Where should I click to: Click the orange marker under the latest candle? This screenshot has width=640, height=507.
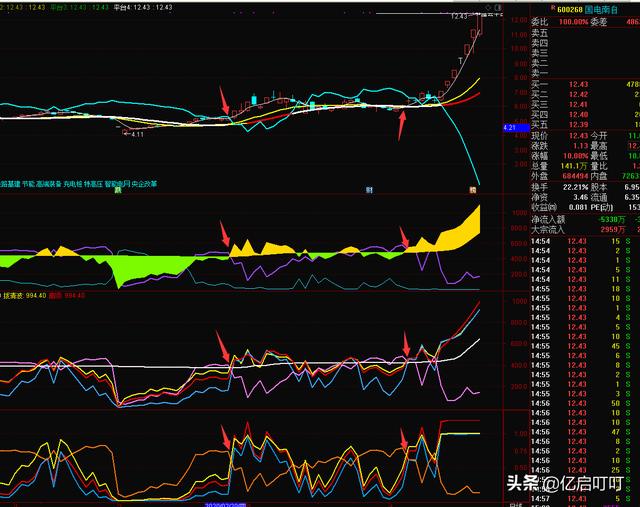[x=473, y=190]
